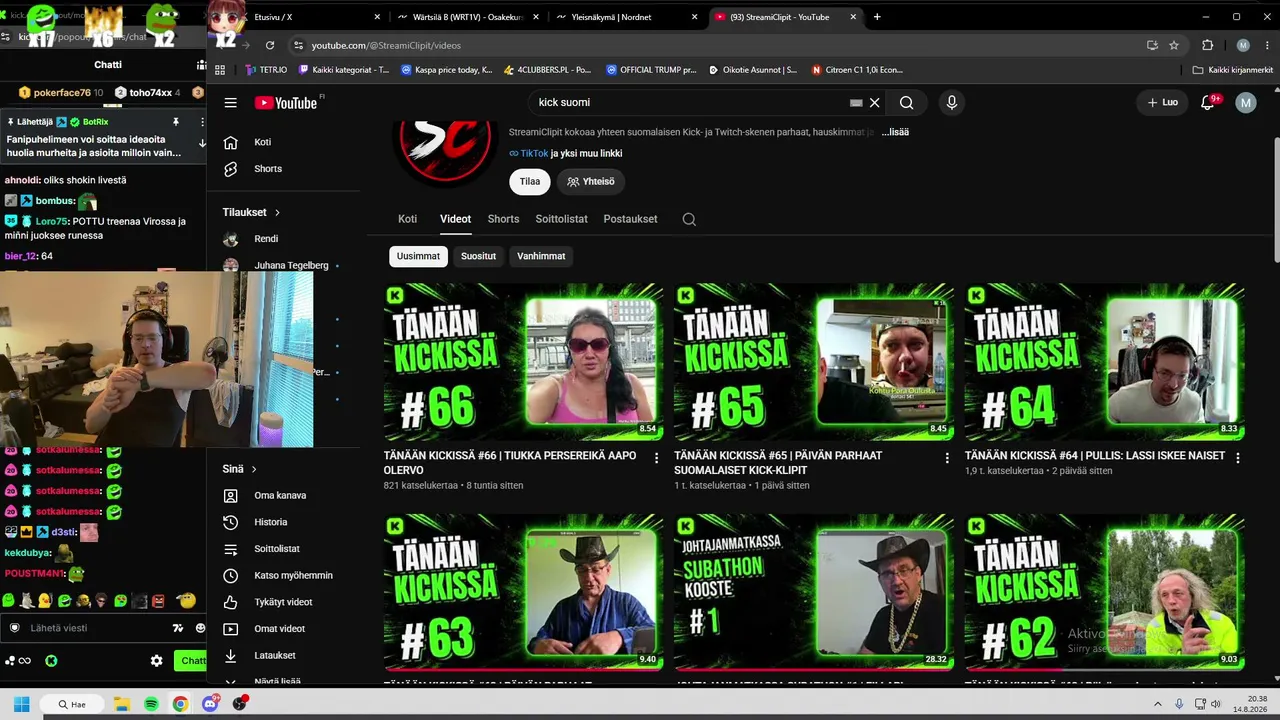
Task: Open Tykätyt videot in the sidebar
Action: [x=283, y=602]
